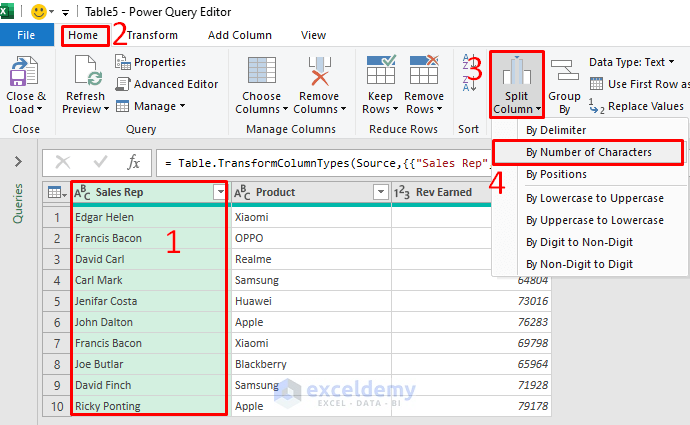This screenshot has width=690, height=425.
Task: Open the File tab
Action: click(26, 35)
